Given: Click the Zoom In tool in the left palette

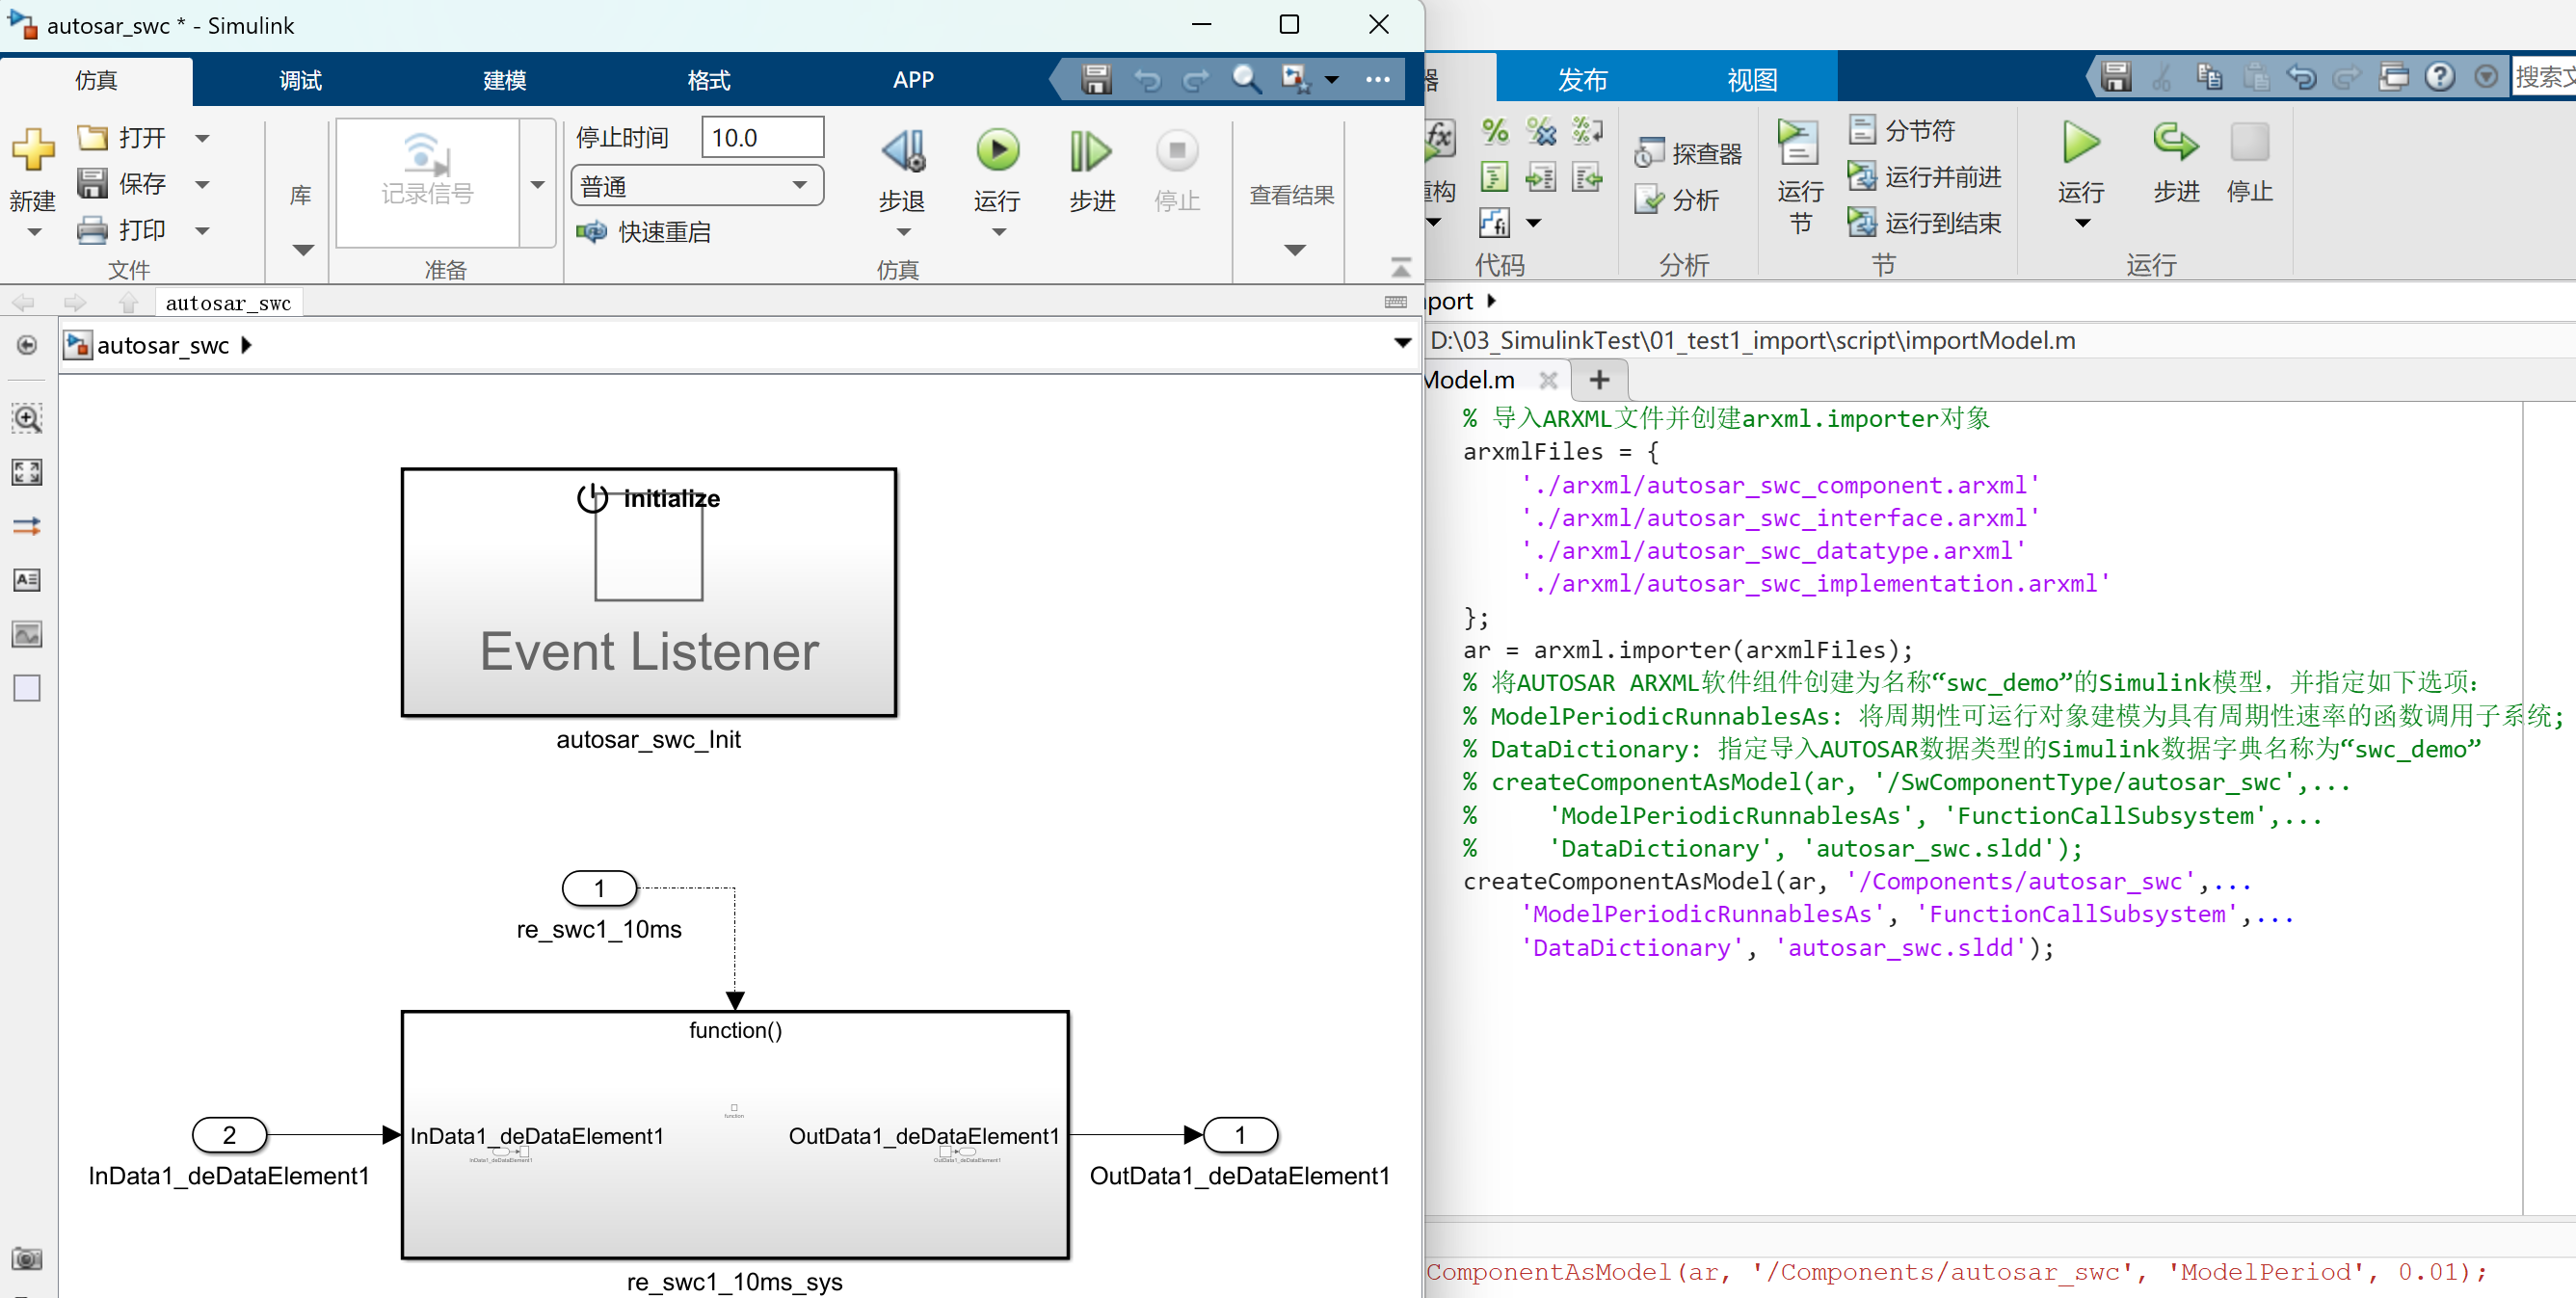Looking at the screenshot, I should point(27,418).
